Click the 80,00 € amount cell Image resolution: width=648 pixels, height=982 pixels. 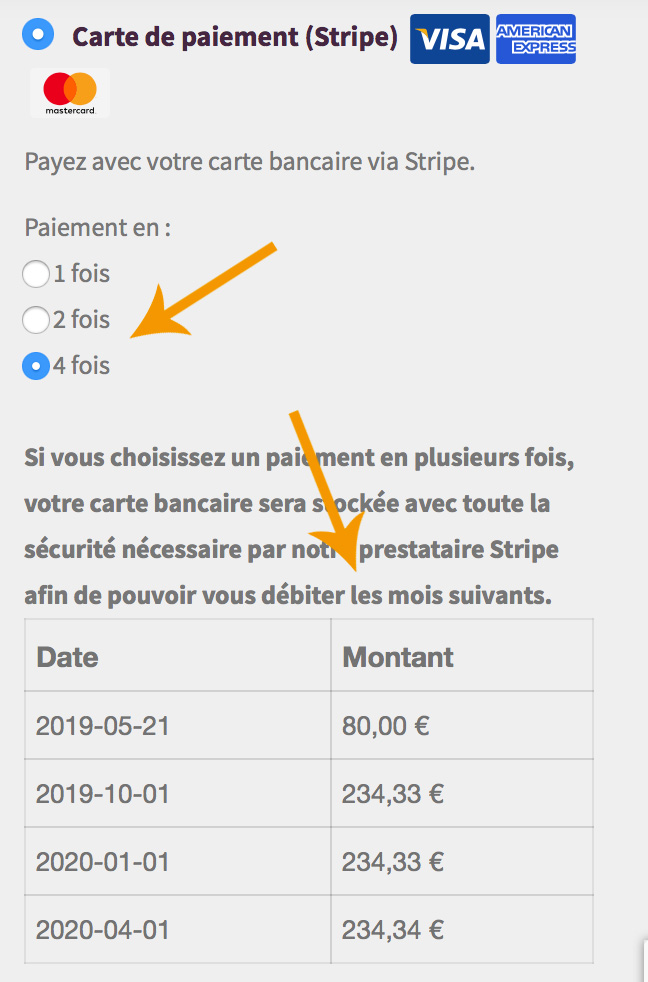point(462,726)
